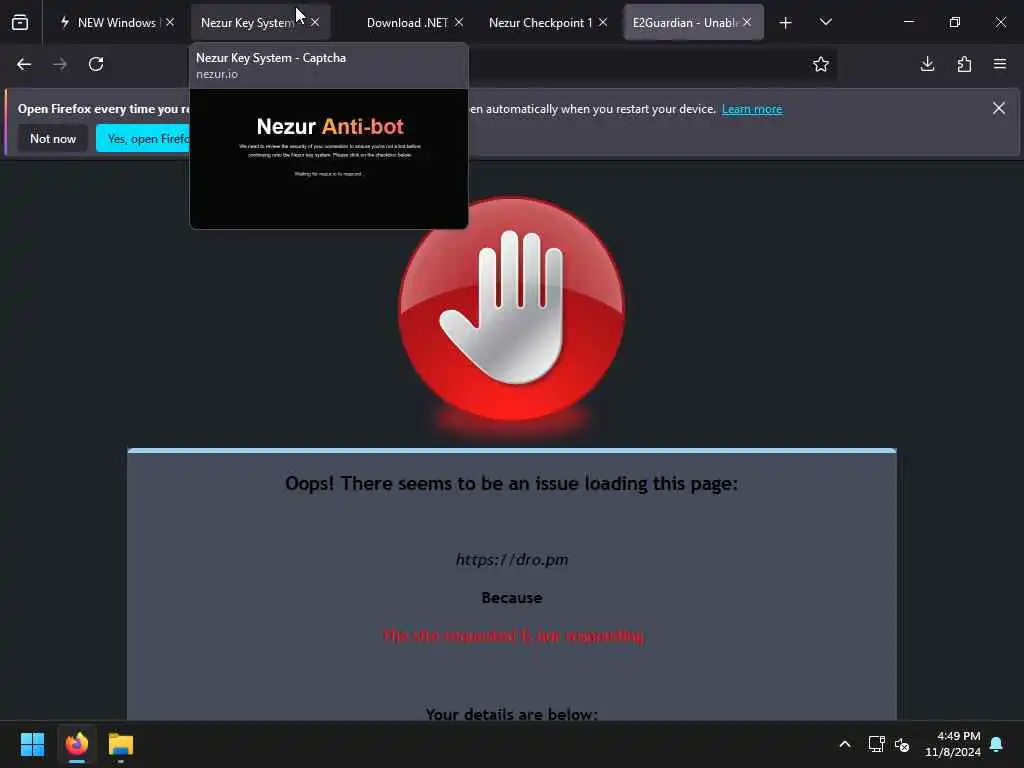Viewport: 1024px width, 768px height.
Task: Go back one page
Action: coord(24,64)
